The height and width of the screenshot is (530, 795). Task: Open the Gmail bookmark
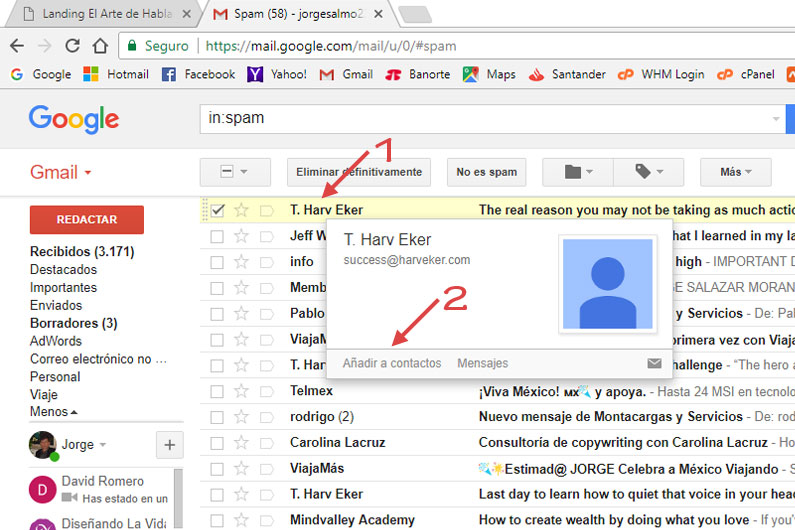pyautogui.click(x=346, y=75)
